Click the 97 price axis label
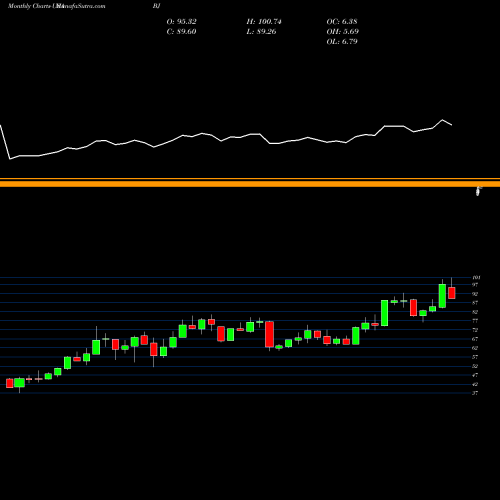The height and width of the screenshot is (500, 500). point(475,285)
